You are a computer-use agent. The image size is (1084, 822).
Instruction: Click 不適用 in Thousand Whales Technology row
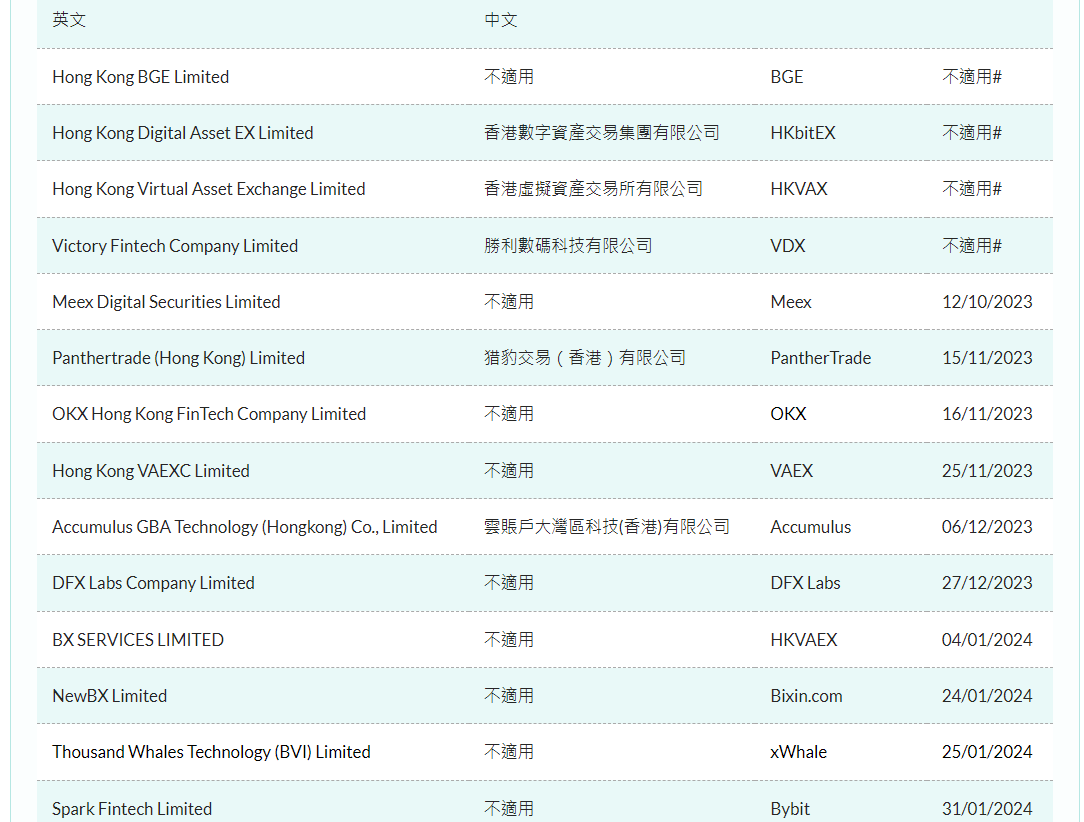point(509,751)
